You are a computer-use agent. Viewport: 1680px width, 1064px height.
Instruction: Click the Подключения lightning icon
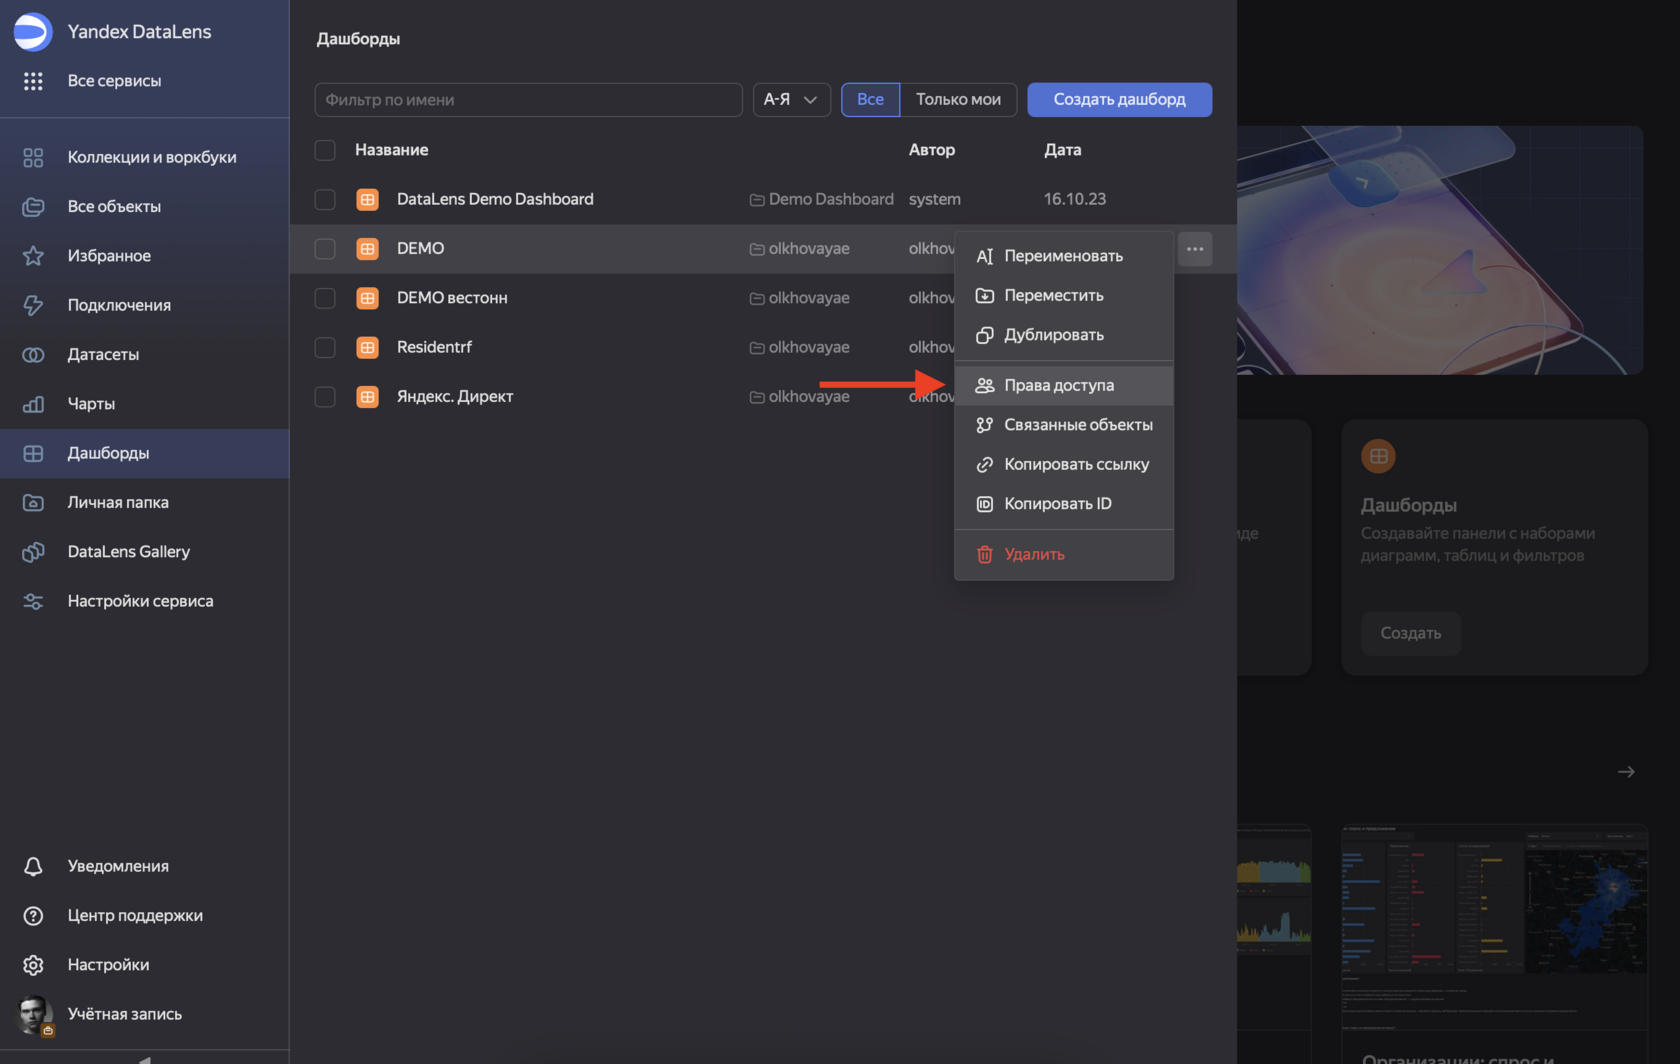click(33, 305)
